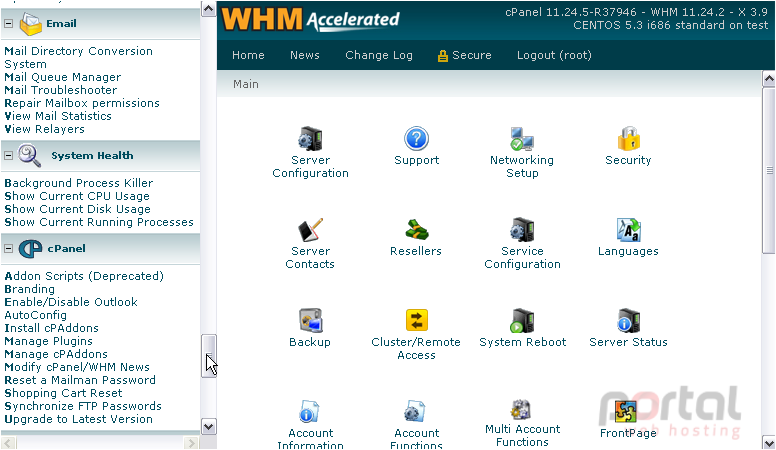Switch to Secure connection
This screenshot has height=450, width=776.
pos(464,55)
